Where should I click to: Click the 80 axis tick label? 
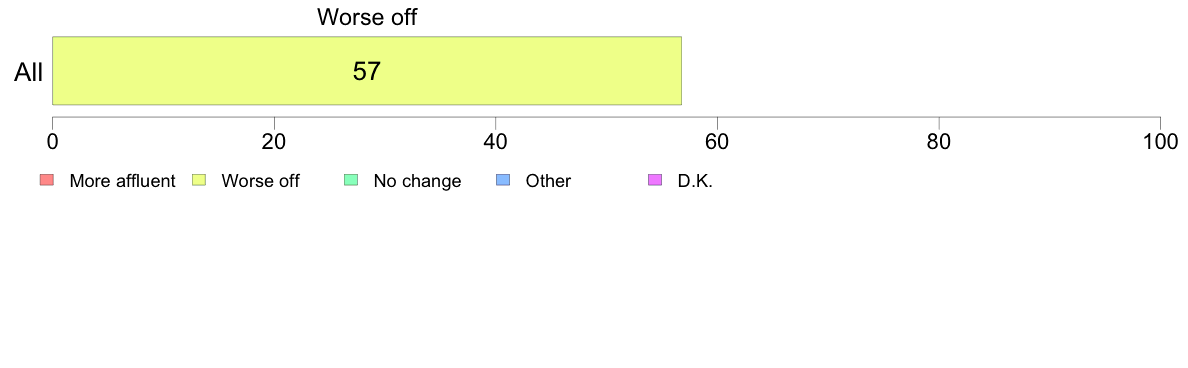pos(939,142)
